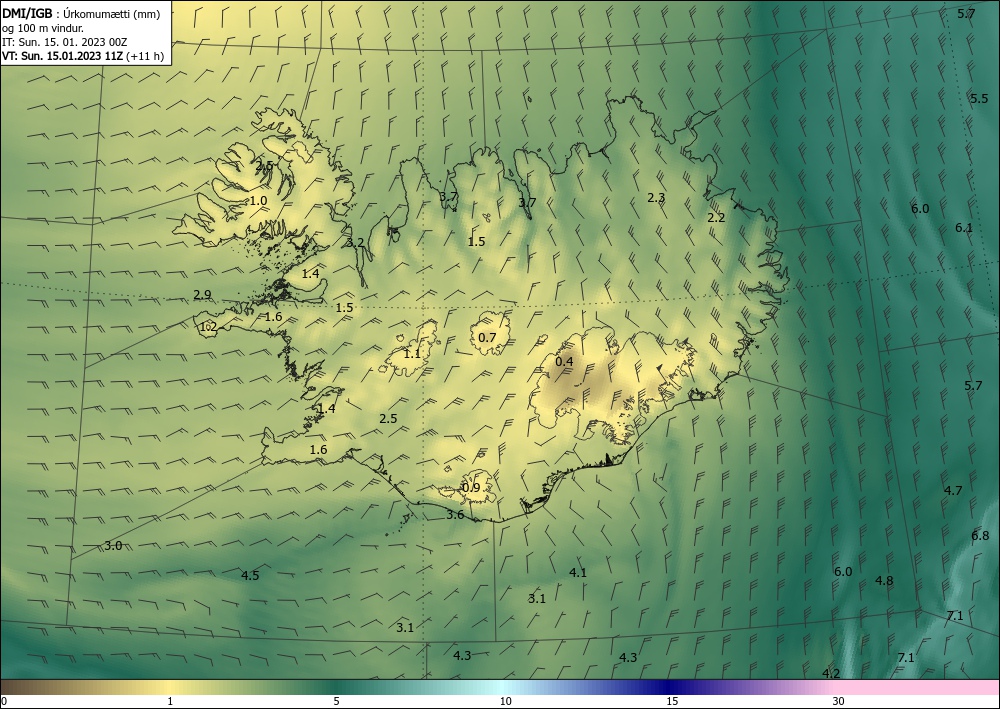Click the 2.3 value in the northeast
This screenshot has width=1000, height=709.
click(x=656, y=198)
